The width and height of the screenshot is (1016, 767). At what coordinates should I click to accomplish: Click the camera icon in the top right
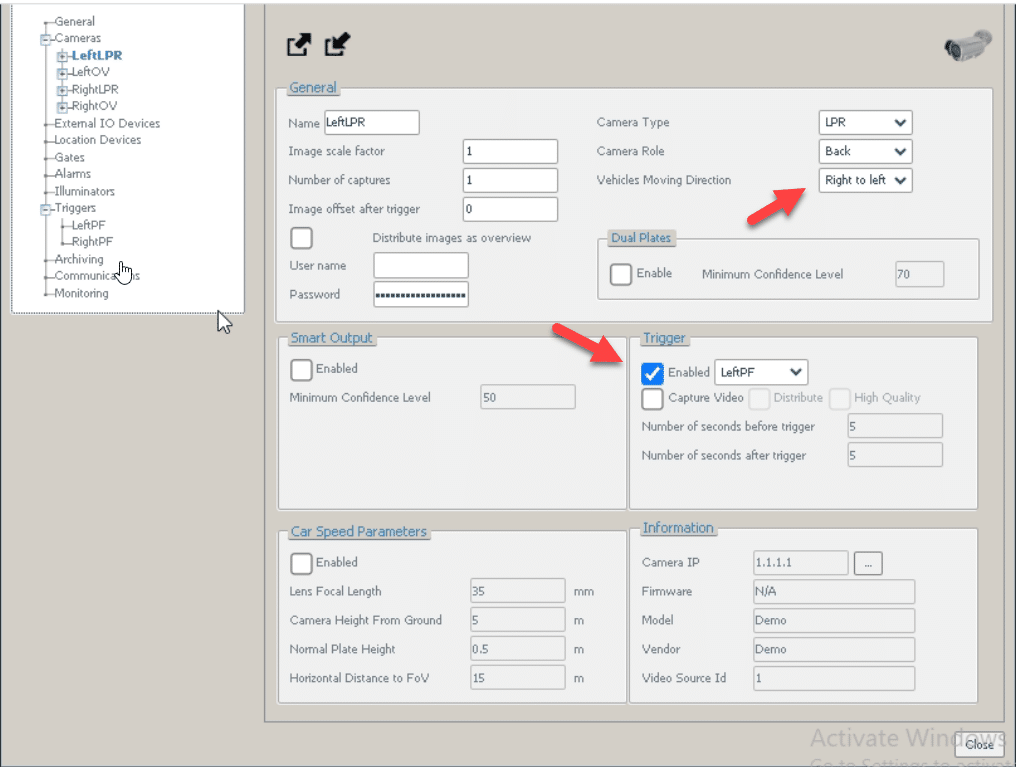point(965,45)
